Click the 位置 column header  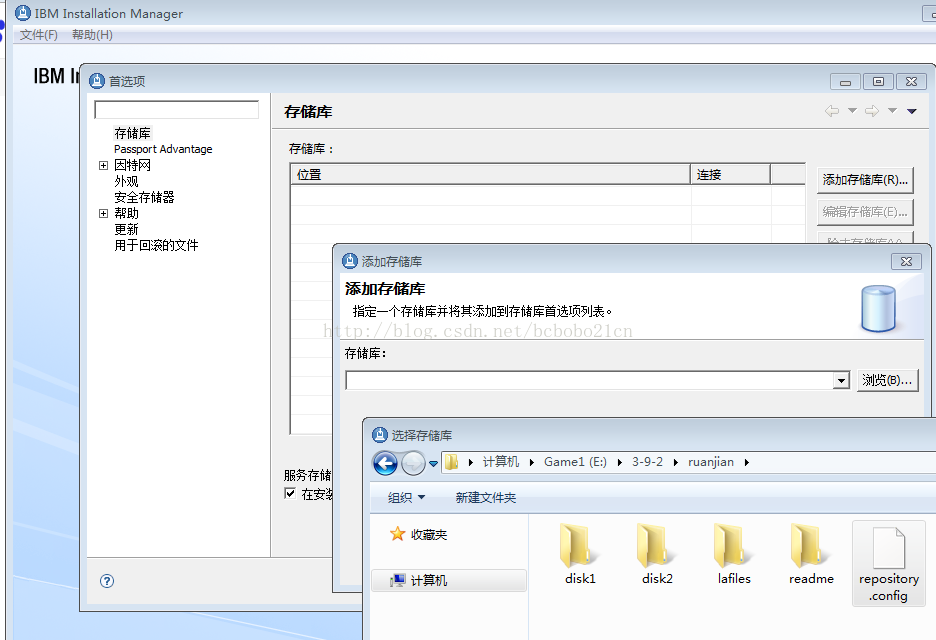pyautogui.click(x=490, y=174)
